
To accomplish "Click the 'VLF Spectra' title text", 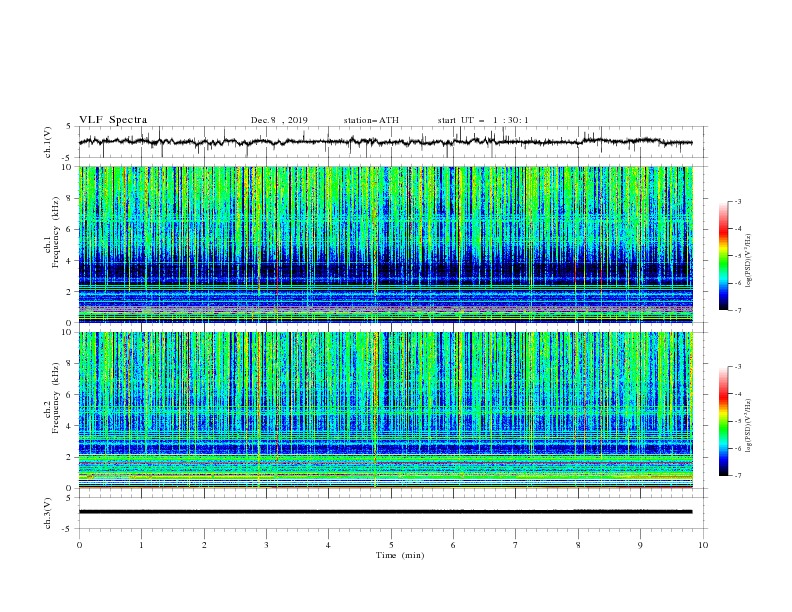I will [113, 120].
